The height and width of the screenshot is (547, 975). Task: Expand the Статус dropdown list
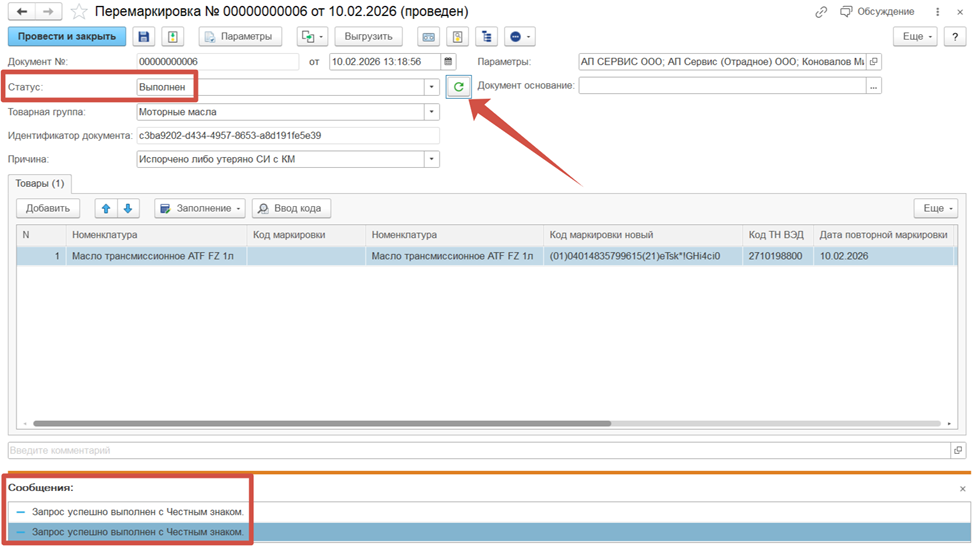click(432, 87)
